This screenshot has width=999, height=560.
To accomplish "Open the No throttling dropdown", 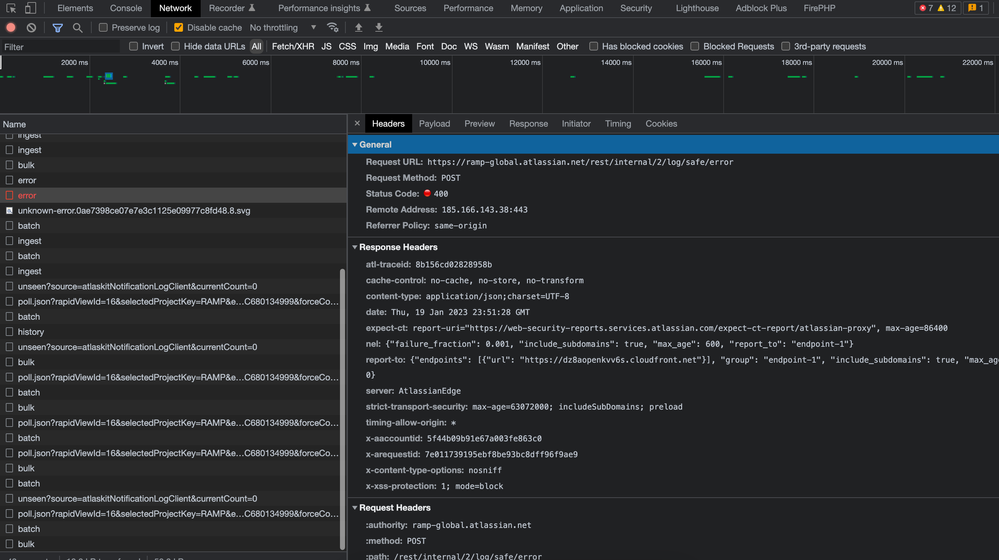I will tap(283, 27).
